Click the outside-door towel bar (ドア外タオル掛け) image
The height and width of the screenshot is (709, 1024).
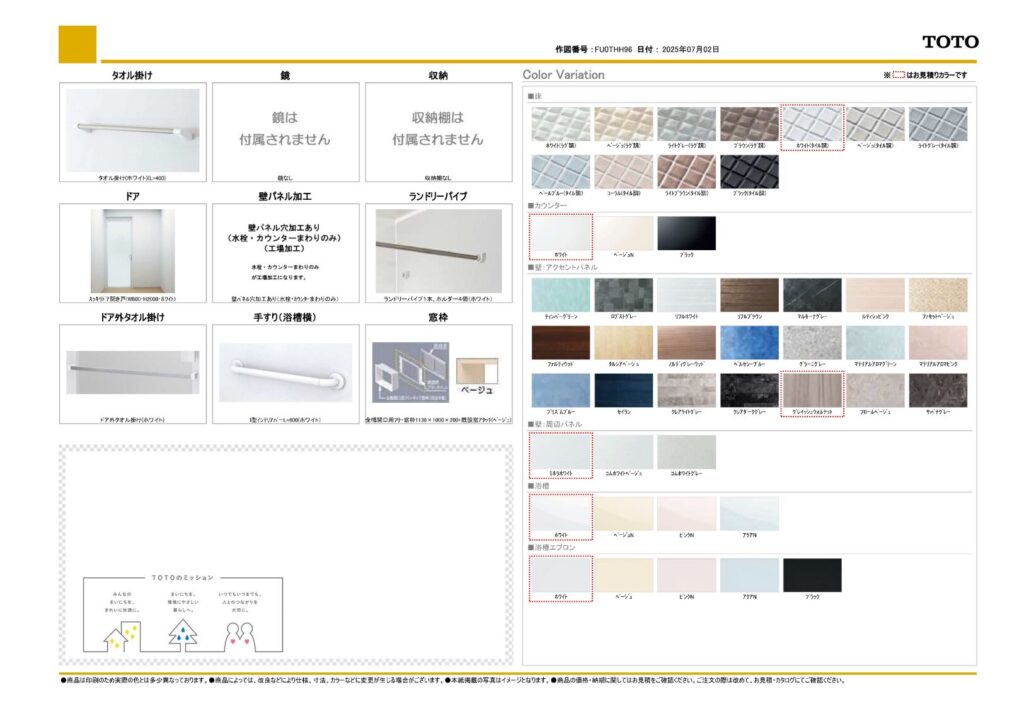[x=133, y=372]
